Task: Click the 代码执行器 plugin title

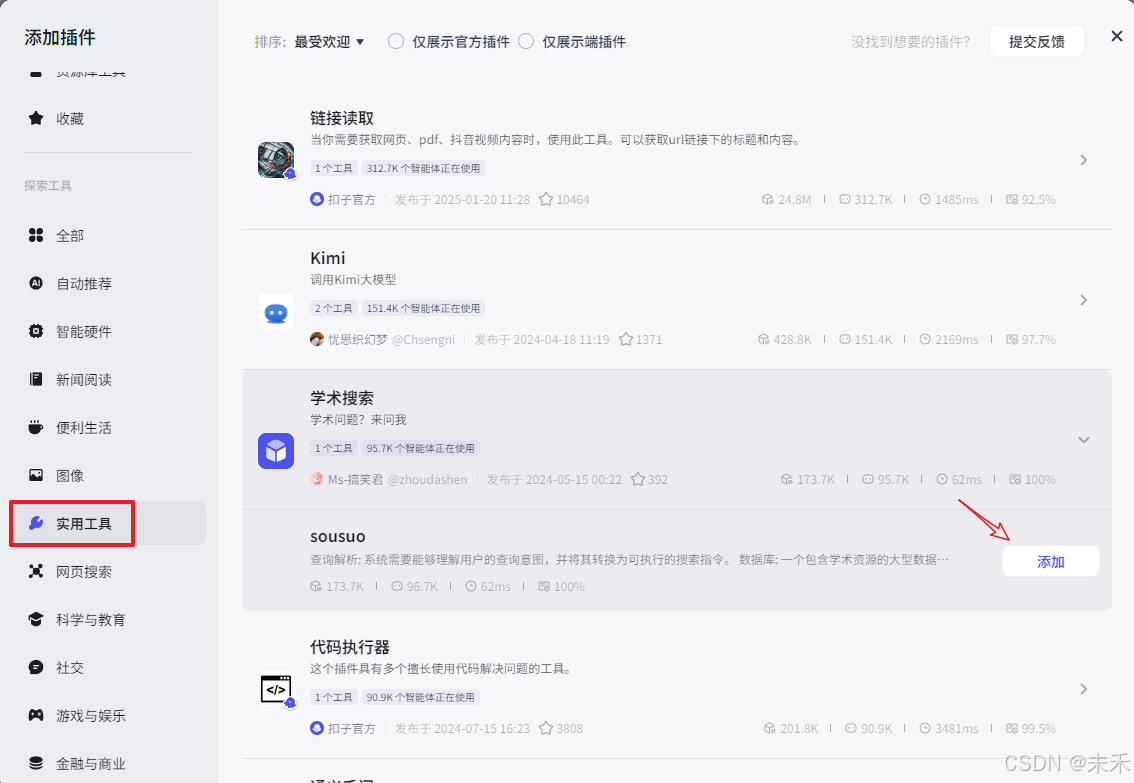Action: click(x=350, y=646)
